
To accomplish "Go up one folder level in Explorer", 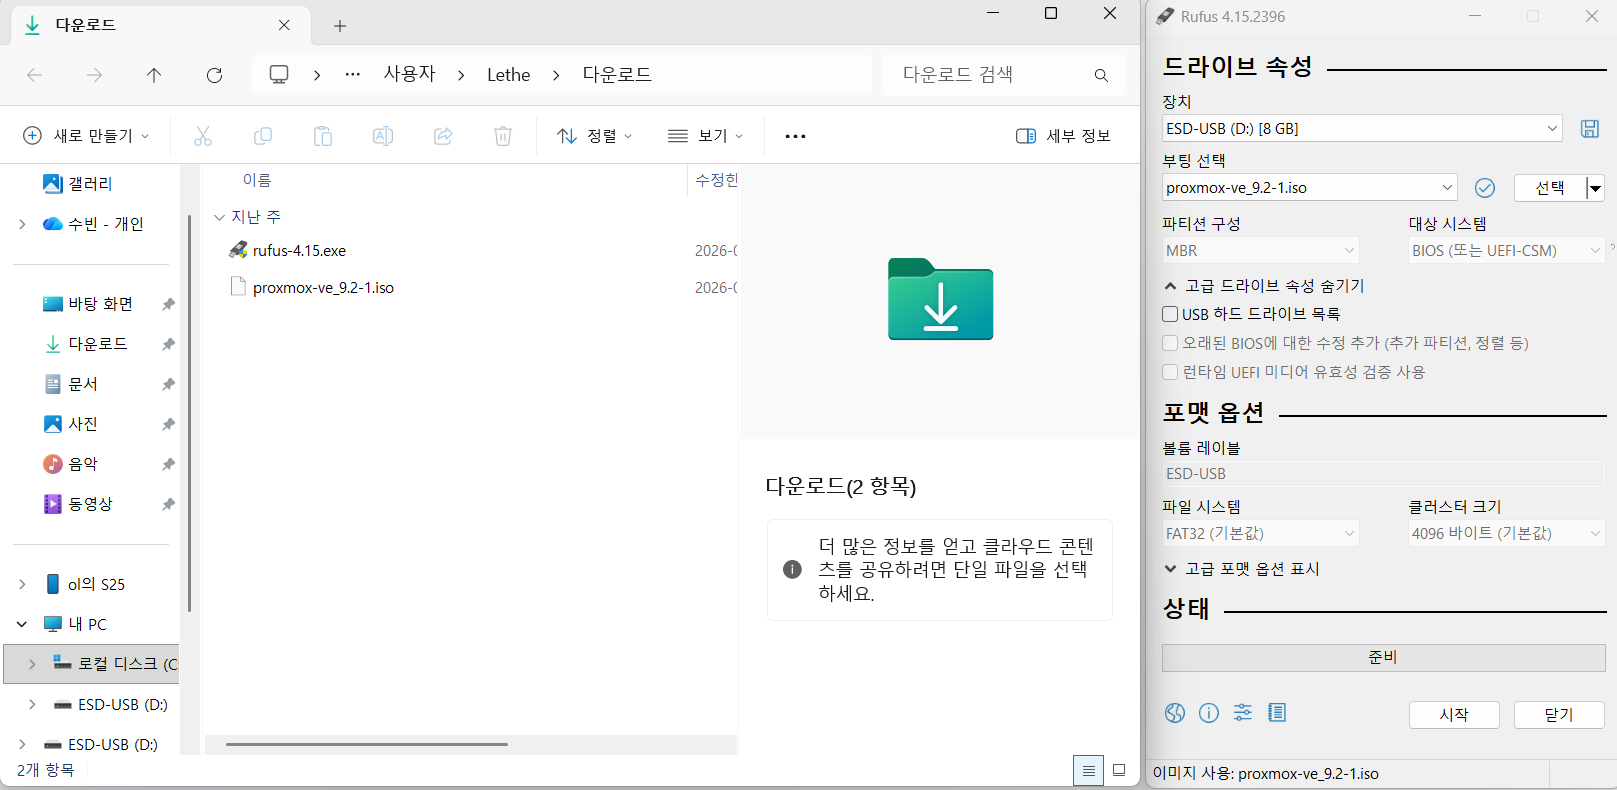I will [154, 75].
